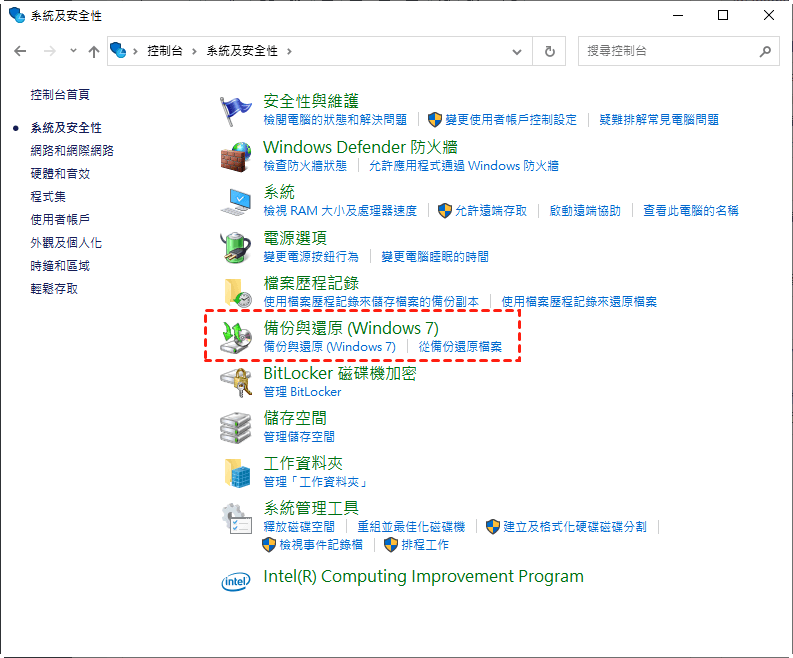Screen dimensions: 793x658
Task: Maximize the 系統及安全性 window
Action: 723,15
